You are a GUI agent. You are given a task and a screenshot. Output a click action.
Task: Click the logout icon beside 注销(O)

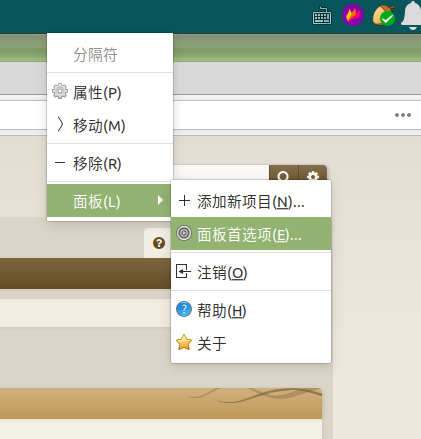point(183,271)
